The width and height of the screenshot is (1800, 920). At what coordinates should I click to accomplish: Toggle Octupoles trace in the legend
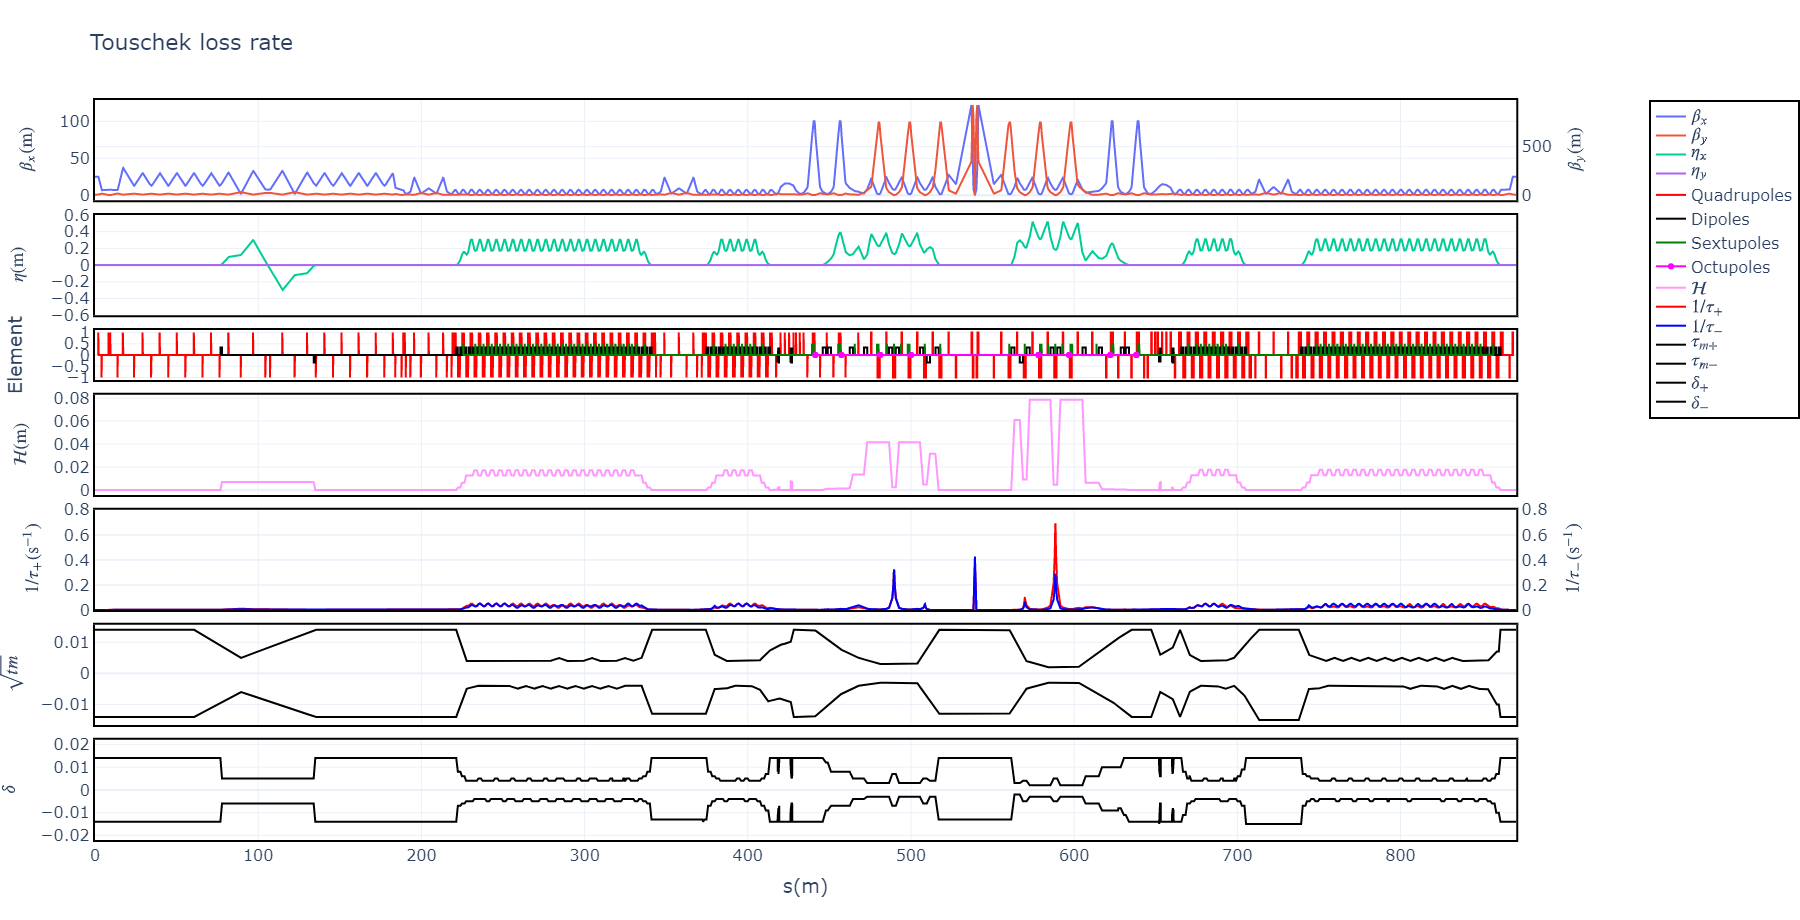coord(1729,267)
